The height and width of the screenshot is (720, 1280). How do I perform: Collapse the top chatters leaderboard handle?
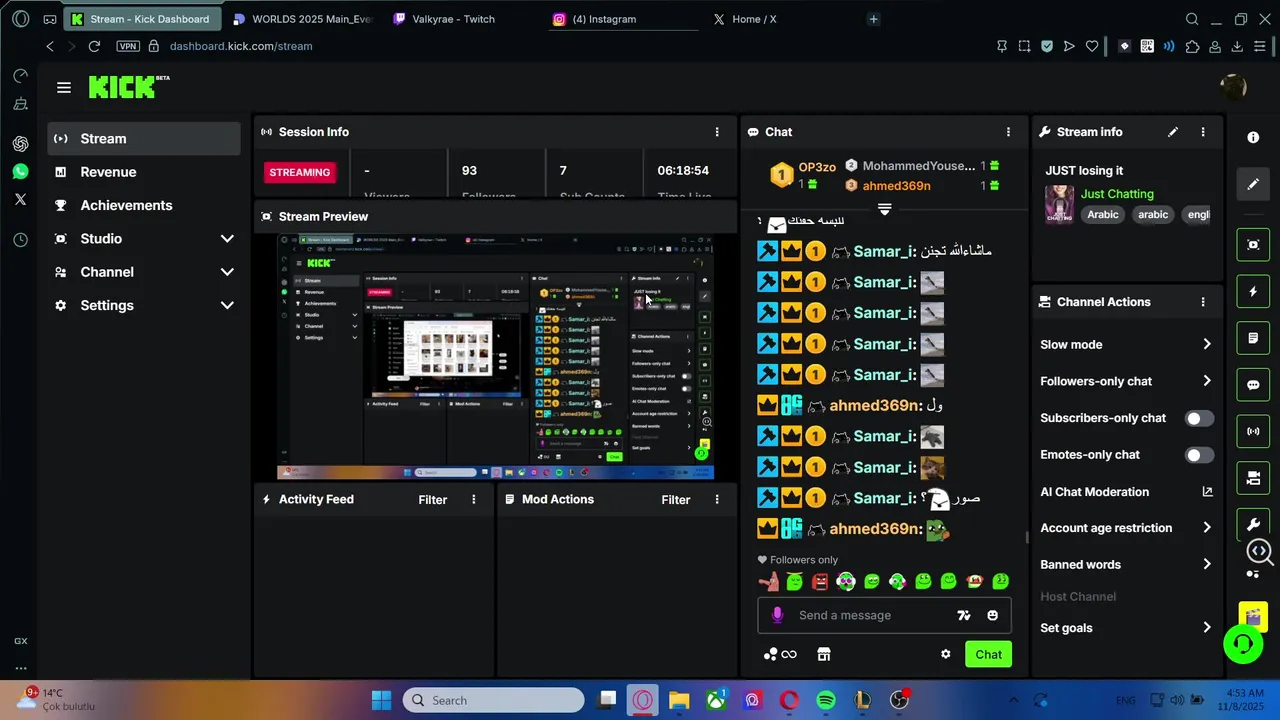(x=884, y=209)
